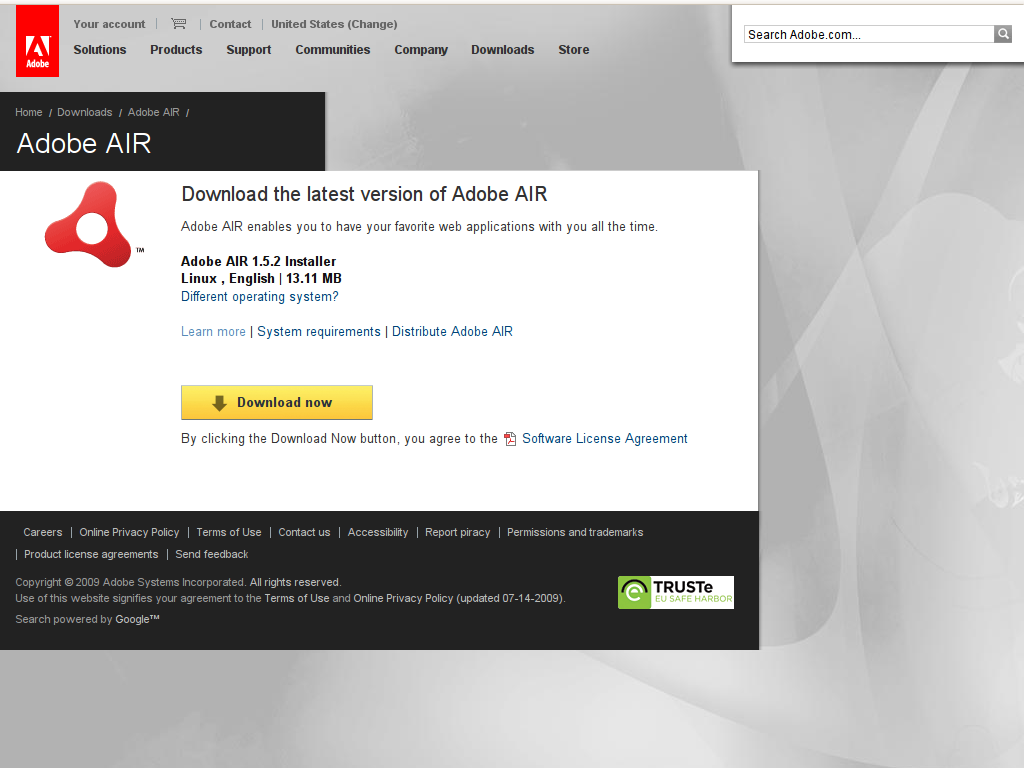Click the Learn more link
Screen dimensions: 1024x768
point(214,332)
